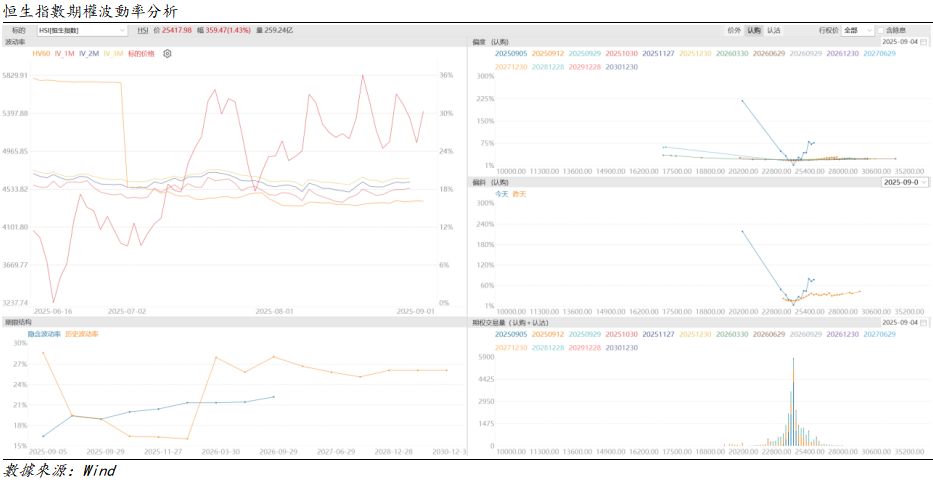Click calendar icon in option volume panel
The image size is (933, 490).
coord(924,323)
